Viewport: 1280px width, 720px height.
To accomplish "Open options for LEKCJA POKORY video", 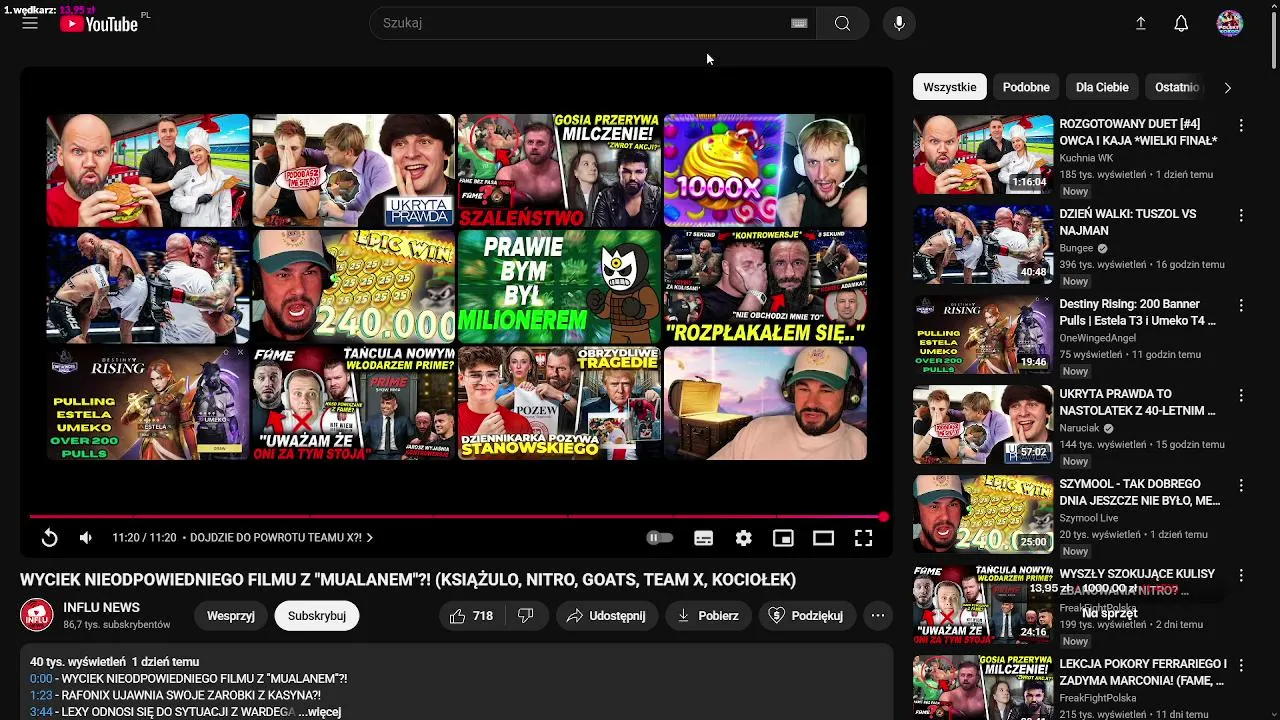I will click(x=1241, y=666).
